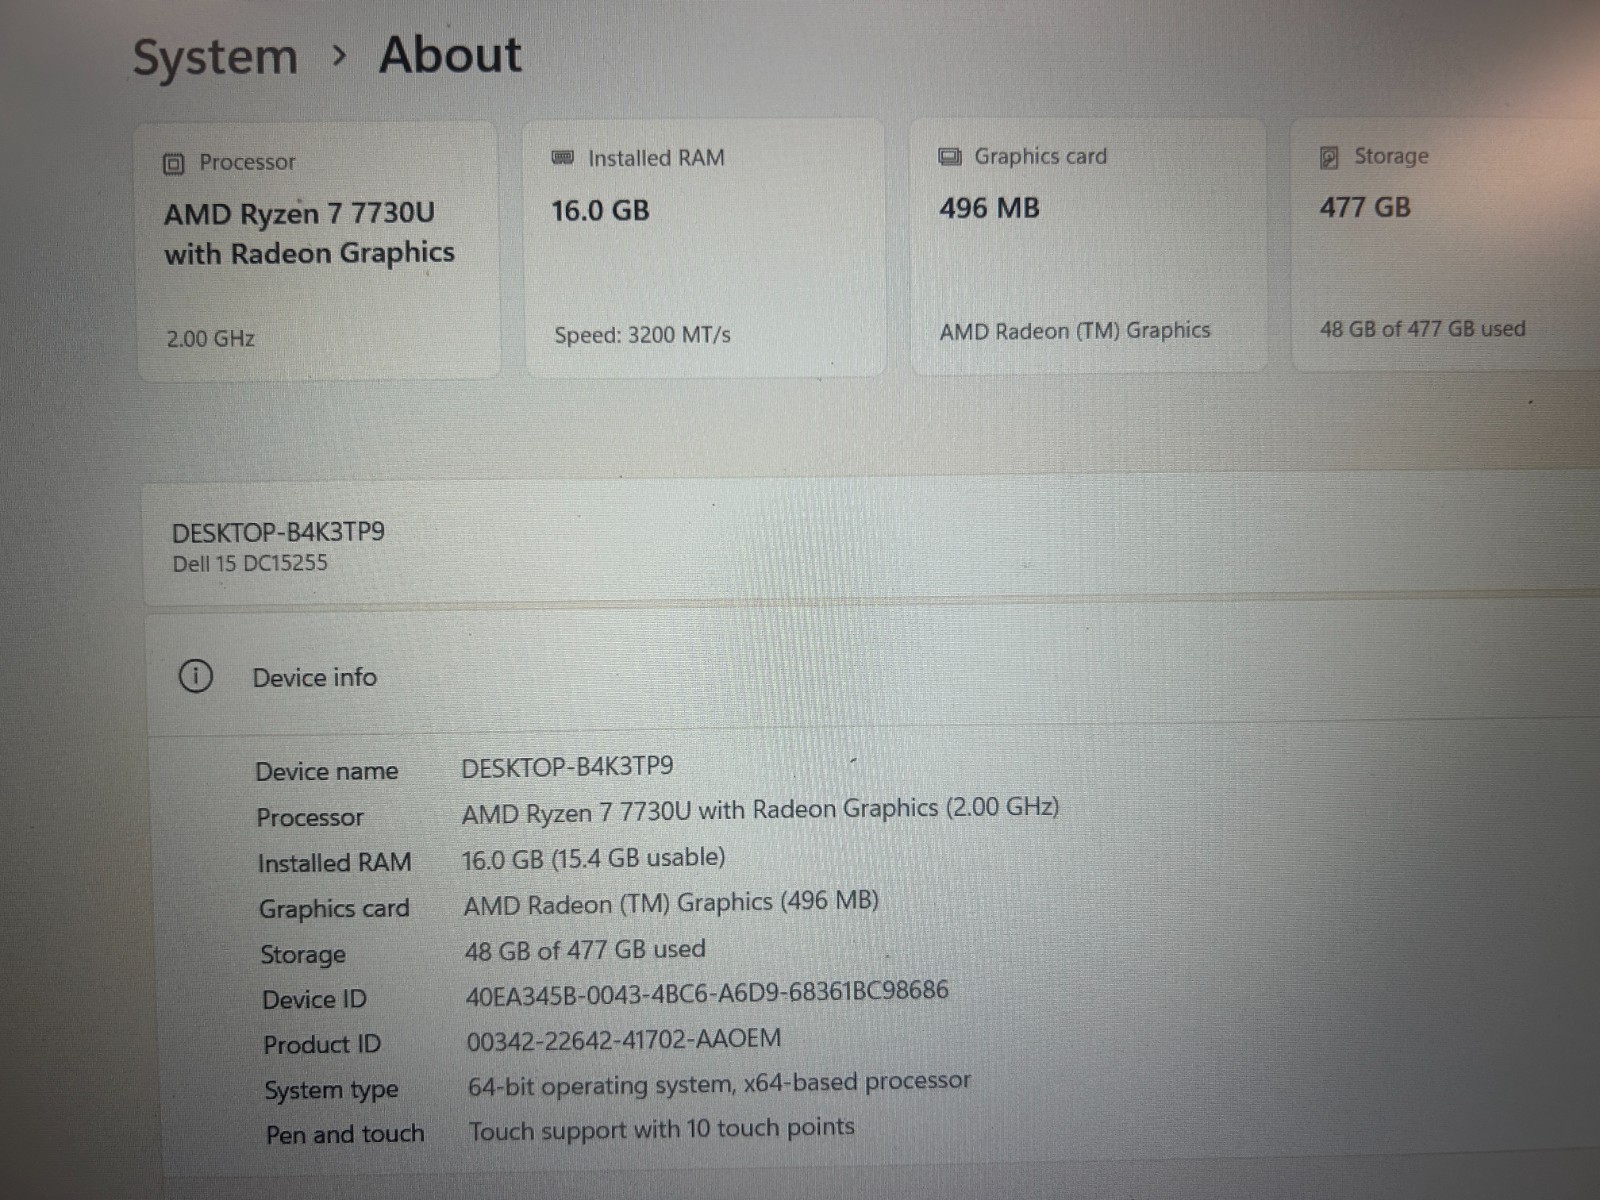Screen dimensions: 1600x1200
Task: Select Storage row value in Device info
Action: [585, 950]
